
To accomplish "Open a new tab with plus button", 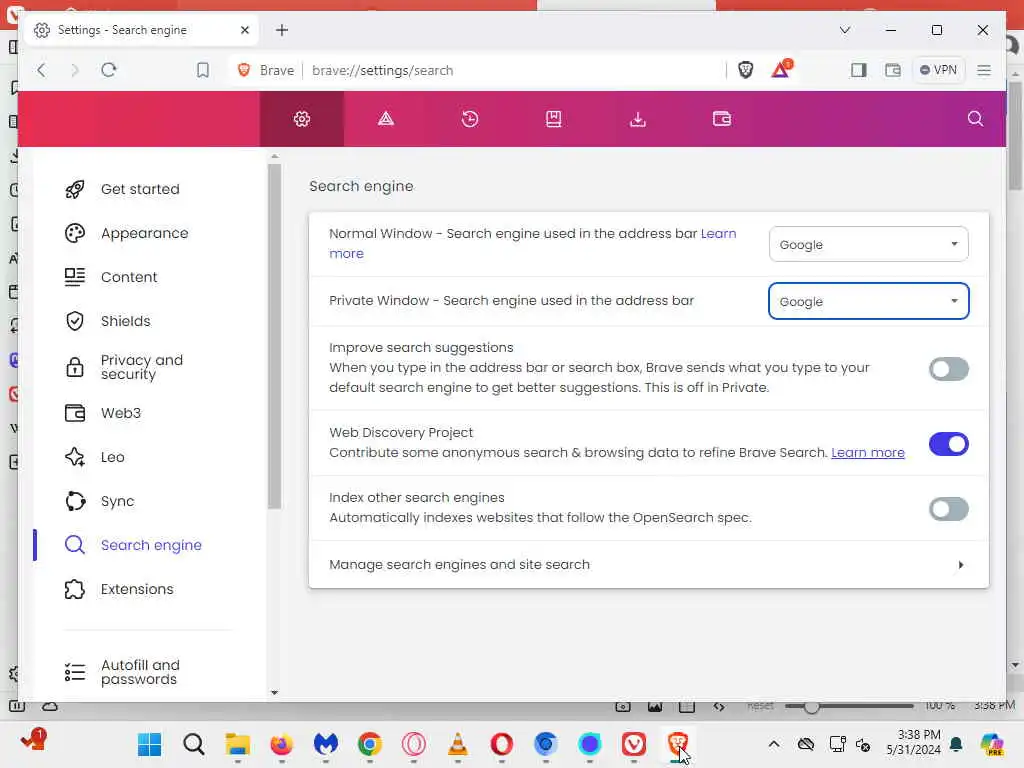I will (x=282, y=30).
